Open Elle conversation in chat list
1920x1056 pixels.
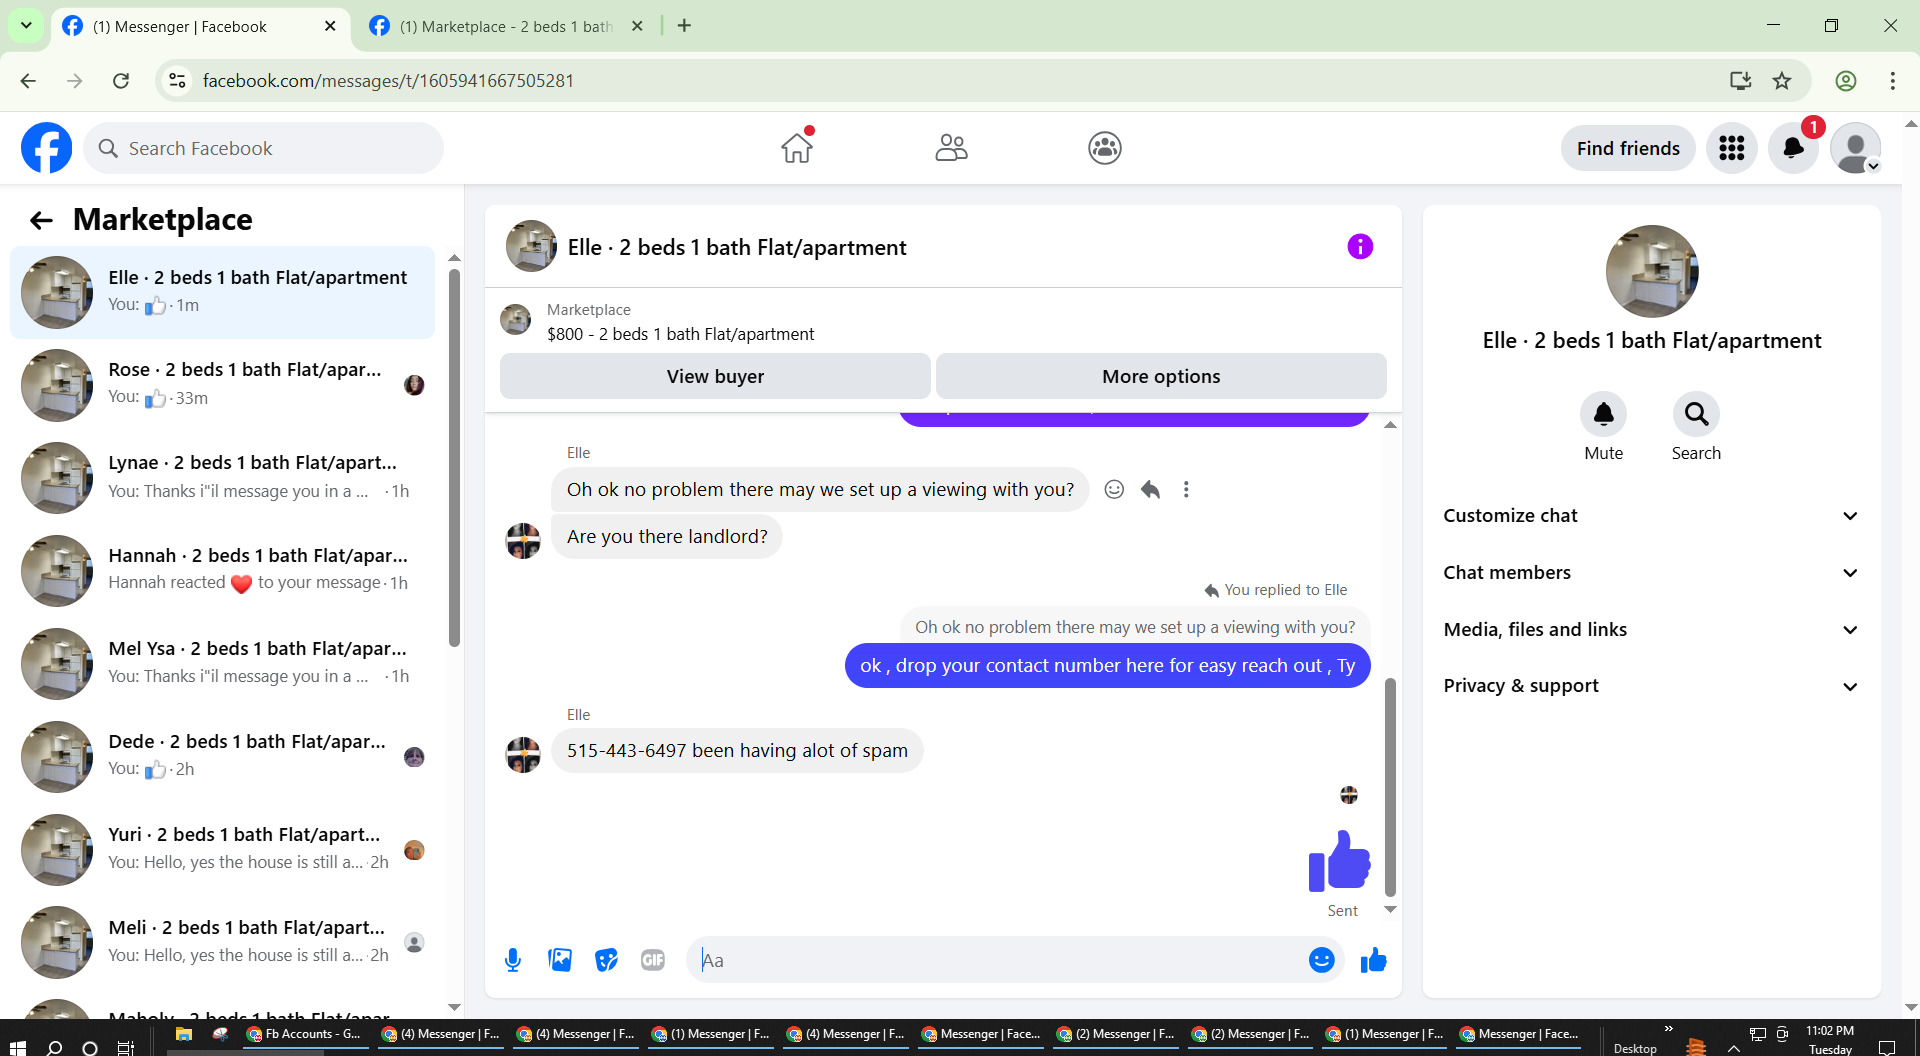222,292
